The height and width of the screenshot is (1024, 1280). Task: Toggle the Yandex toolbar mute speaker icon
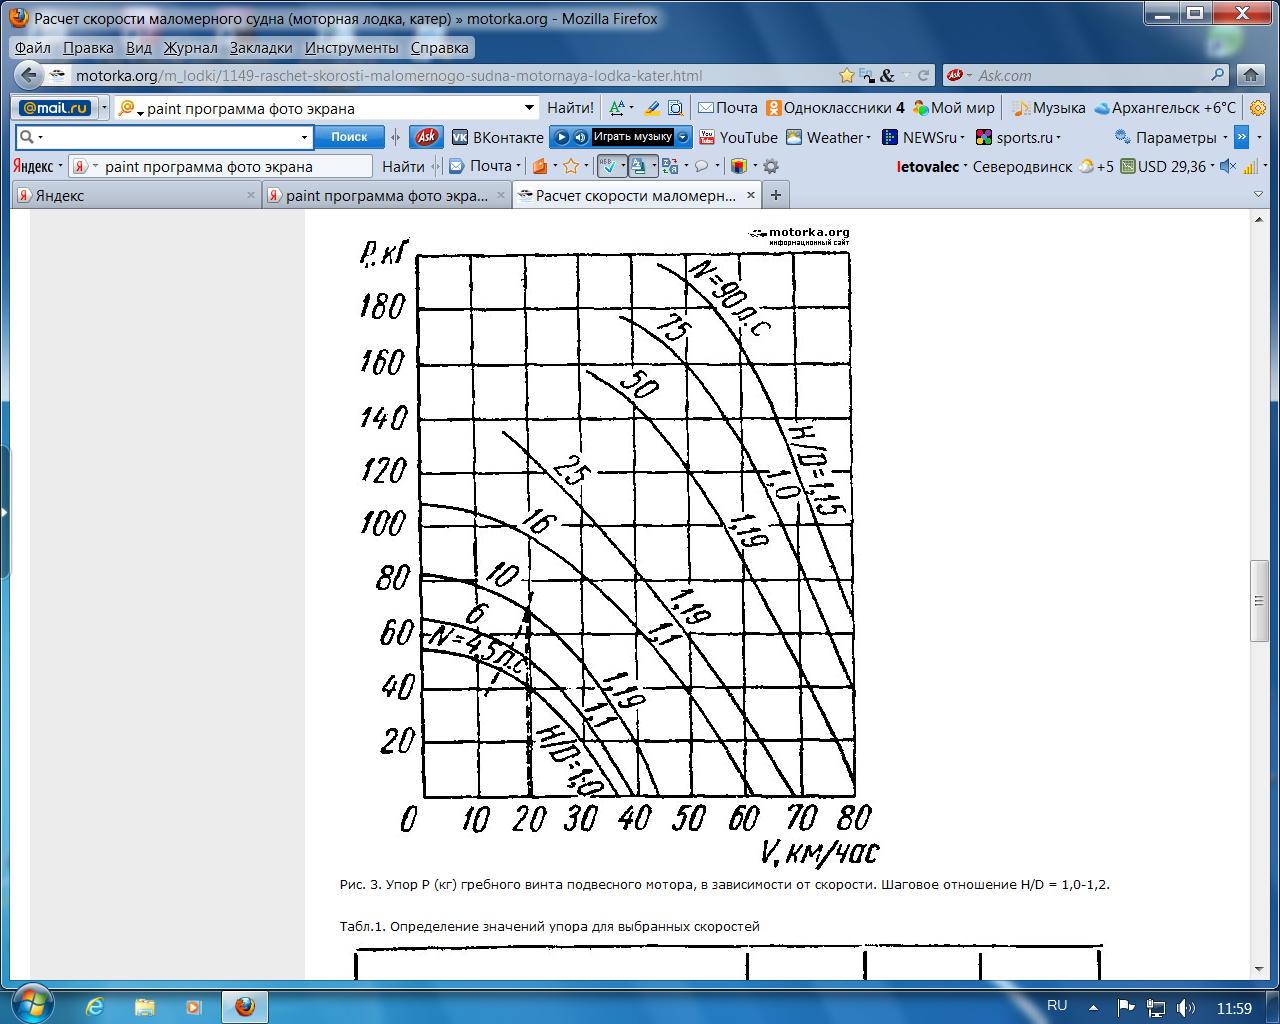[1228, 166]
